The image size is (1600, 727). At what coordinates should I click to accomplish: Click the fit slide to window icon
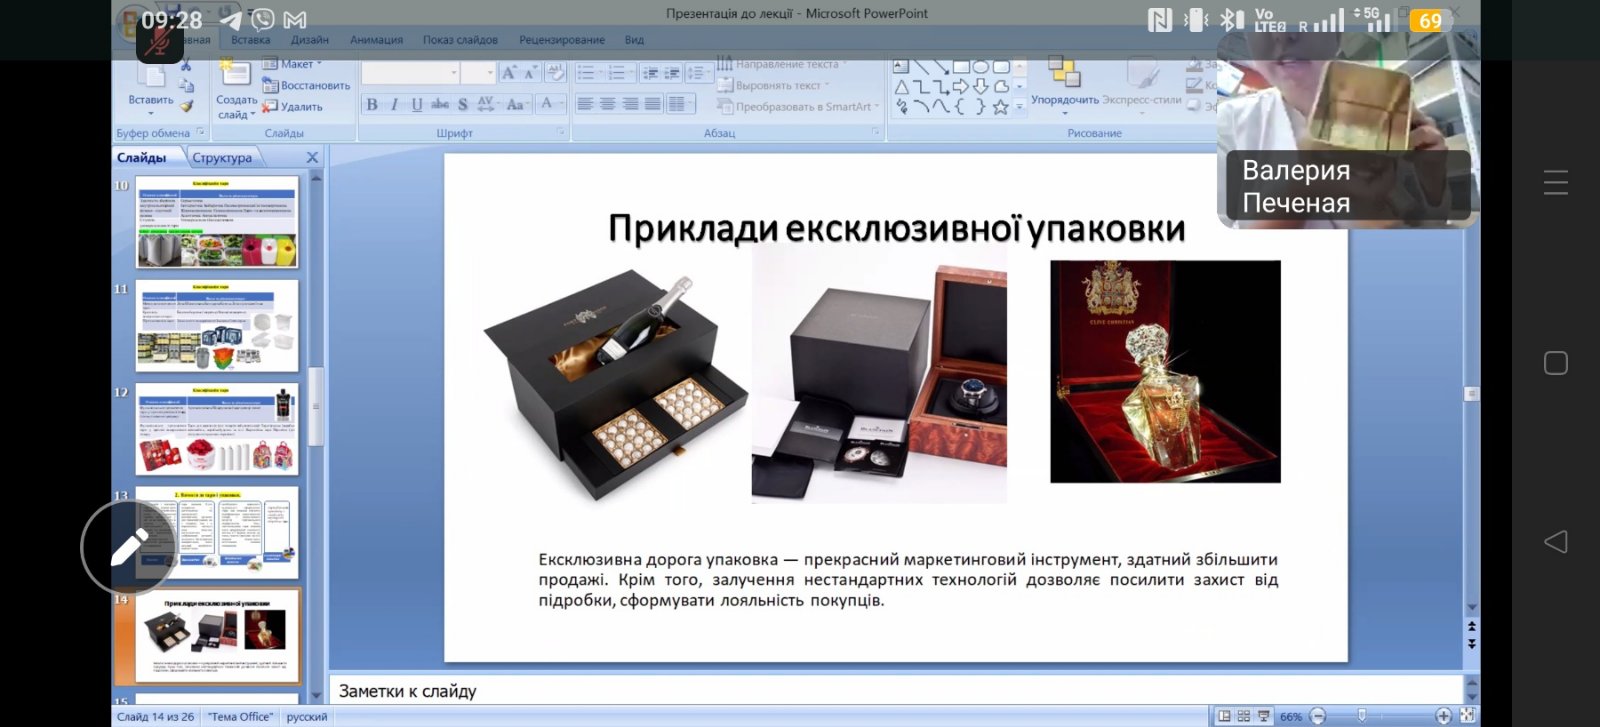(x=1467, y=716)
